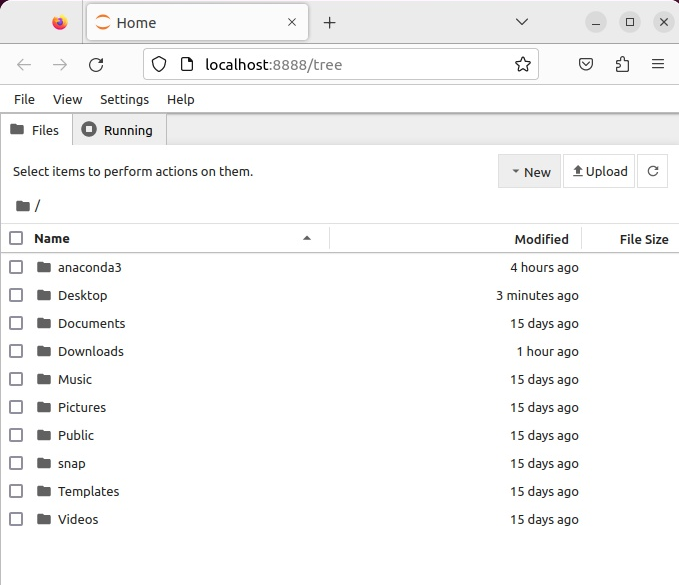Bookmark this page with the star icon
This screenshot has width=679, height=585.
[522, 65]
